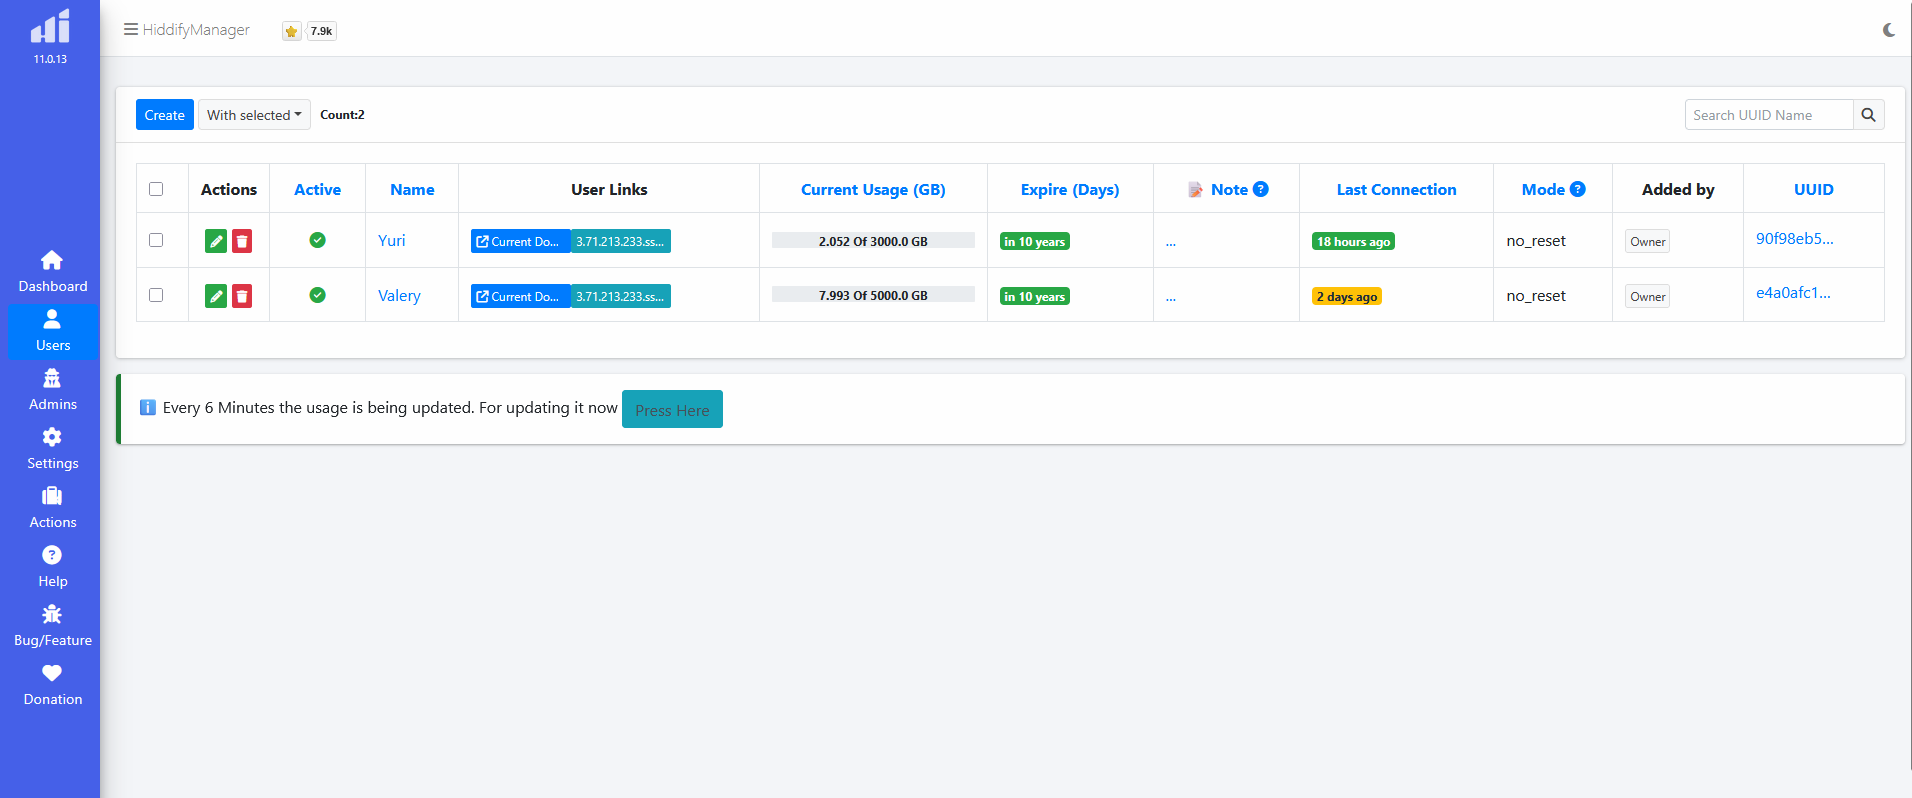Viewport: 1912px width, 798px height.
Task: Click Valery's usage progress bar
Action: click(873, 295)
